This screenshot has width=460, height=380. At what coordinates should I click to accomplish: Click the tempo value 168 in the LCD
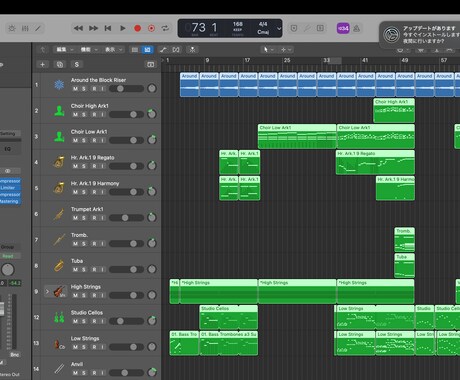click(238, 24)
